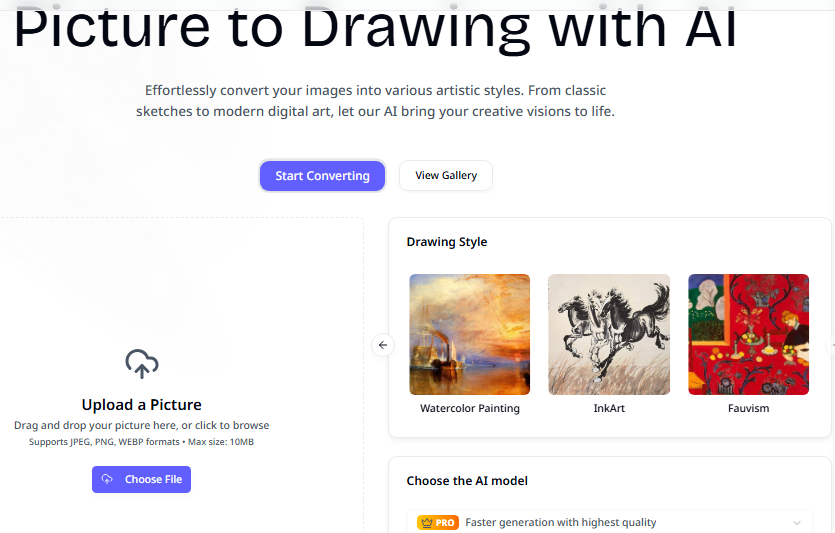Click the Fauvism text label

tap(748, 408)
